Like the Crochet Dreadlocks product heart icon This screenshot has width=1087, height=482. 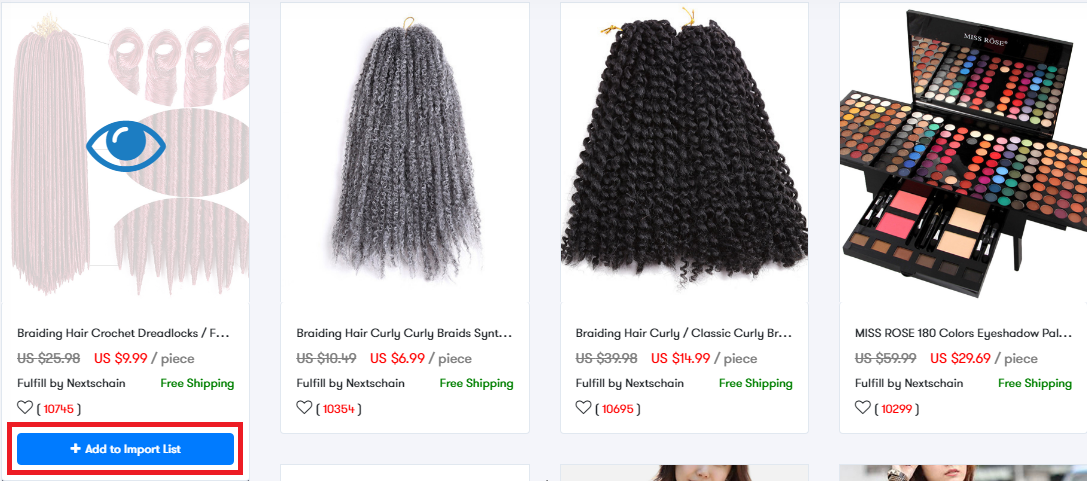coord(25,408)
